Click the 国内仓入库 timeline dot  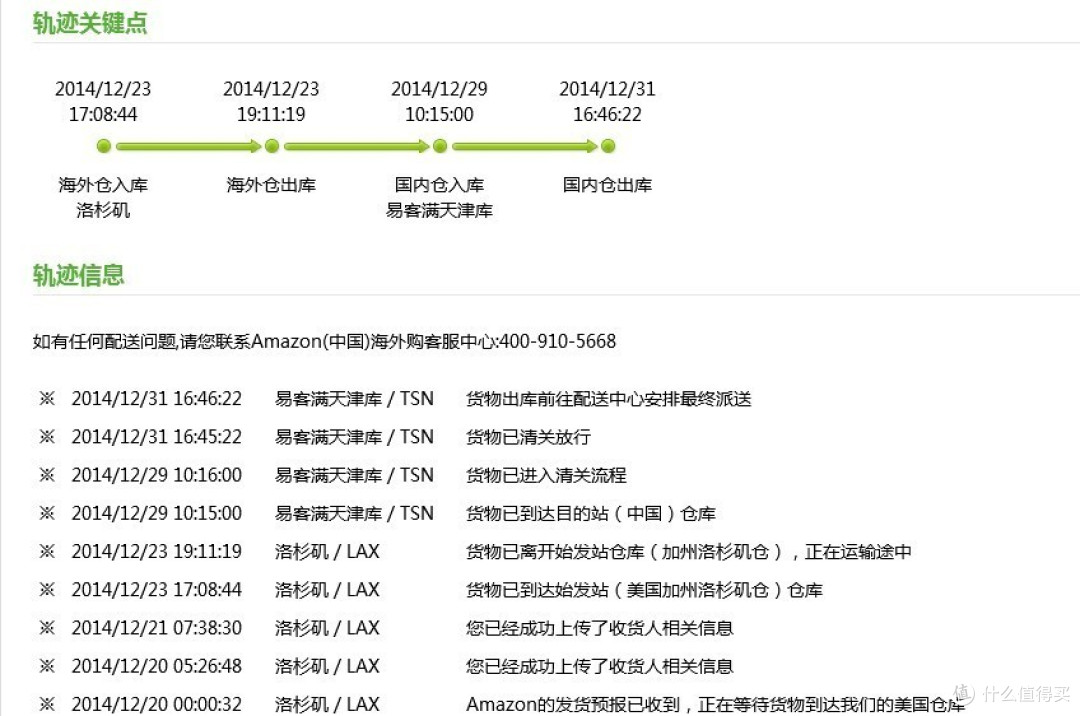pyautogui.click(x=439, y=146)
